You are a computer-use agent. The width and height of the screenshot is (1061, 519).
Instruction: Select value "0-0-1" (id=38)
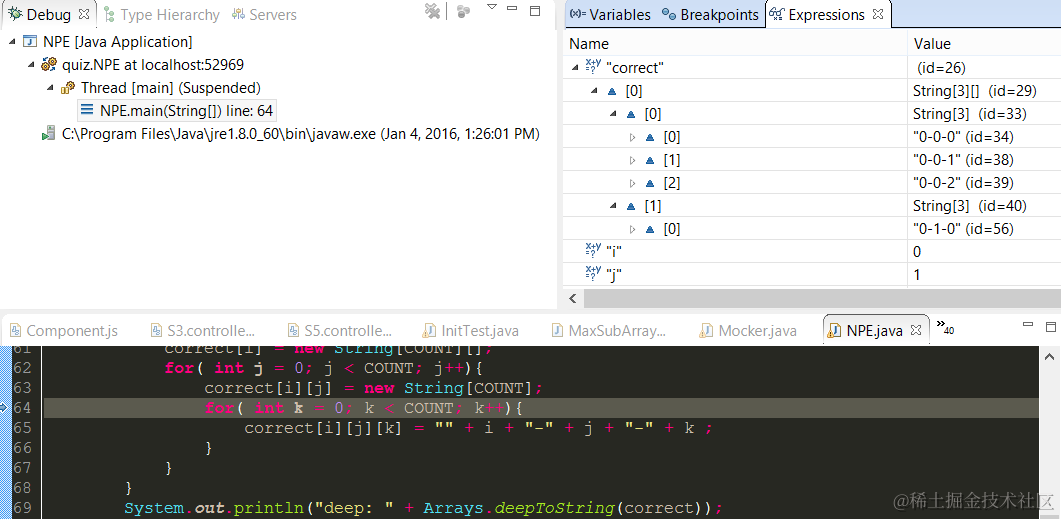click(963, 160)
